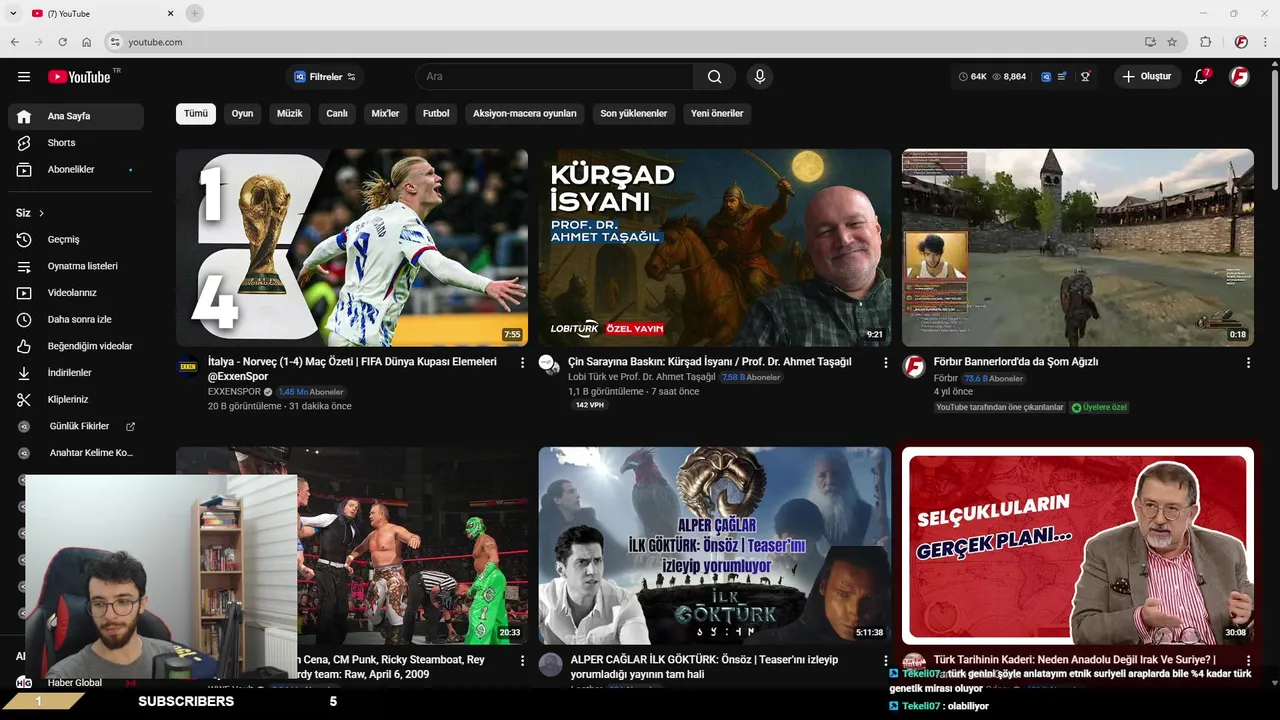The width and height of the screenshot is (1280, 720).
Task: Open Lobi Türk ve Prof. Dr. Ahmet Taşağıl channel
Action: click(642, 377)
